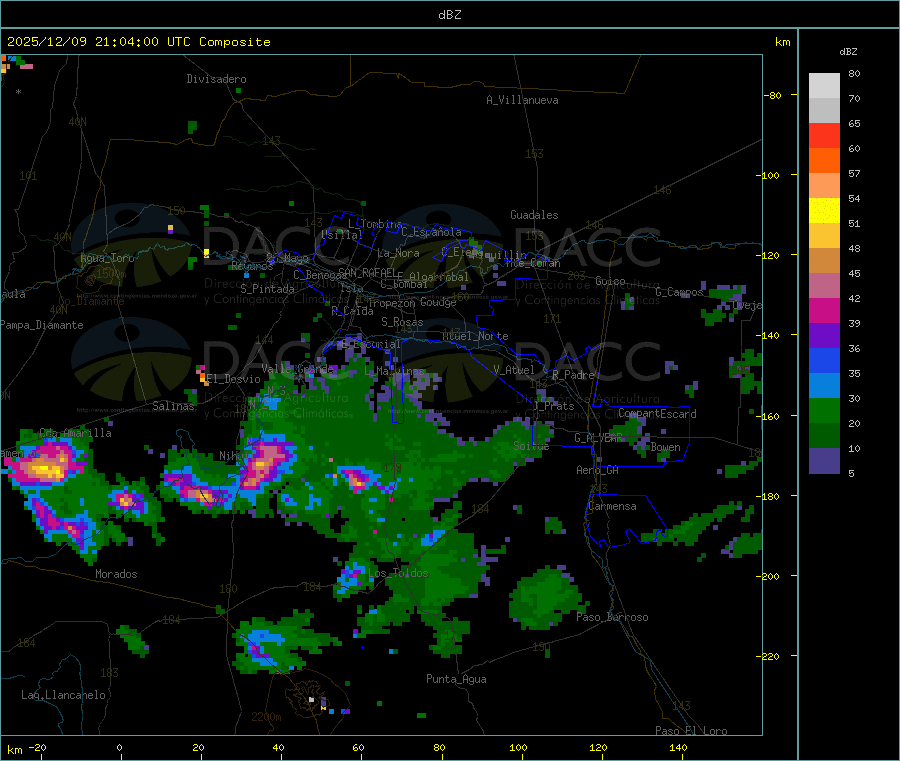The height and width of the screenshot is (761, 900).
Task: Click the light gray 70-80 dBZ legend swatch
Action: 824,86
